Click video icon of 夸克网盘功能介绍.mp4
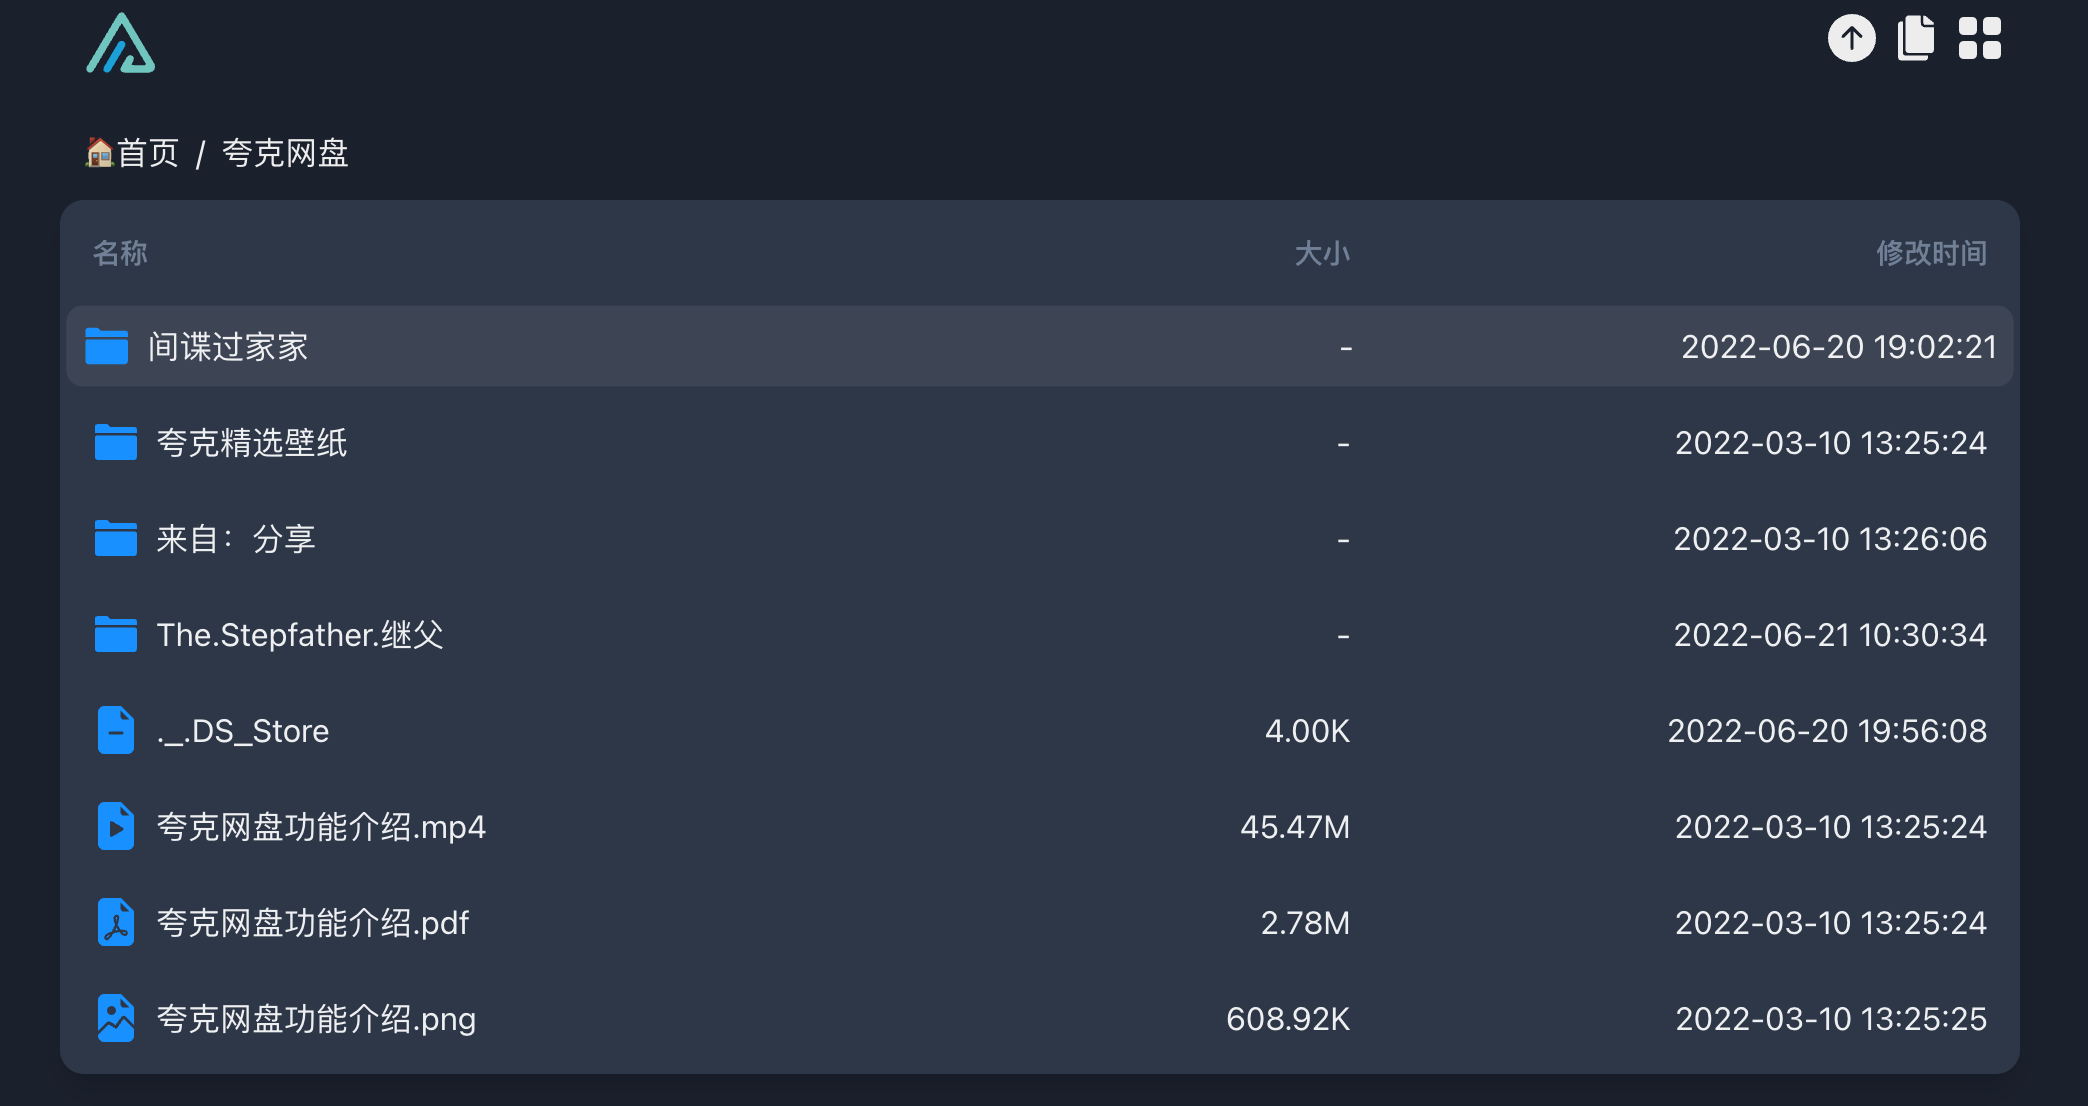Image resolution: width=2088 pixels, height=1106 pixels. click(x=116, y=826)
